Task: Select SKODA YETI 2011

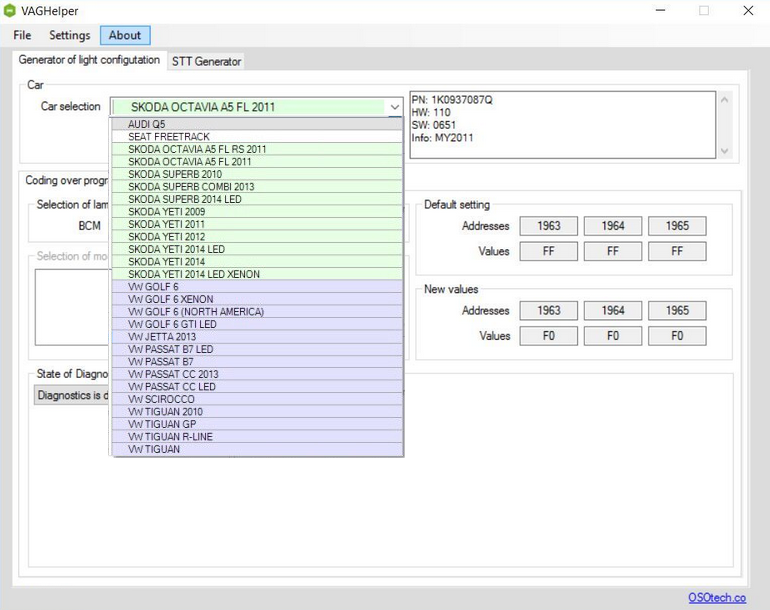Action: (x=257, y=224)
